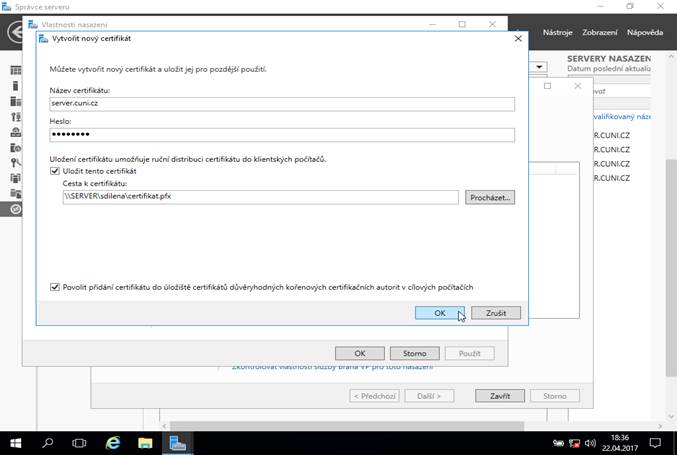Launch Internet Explorer from taskbar

113,443
